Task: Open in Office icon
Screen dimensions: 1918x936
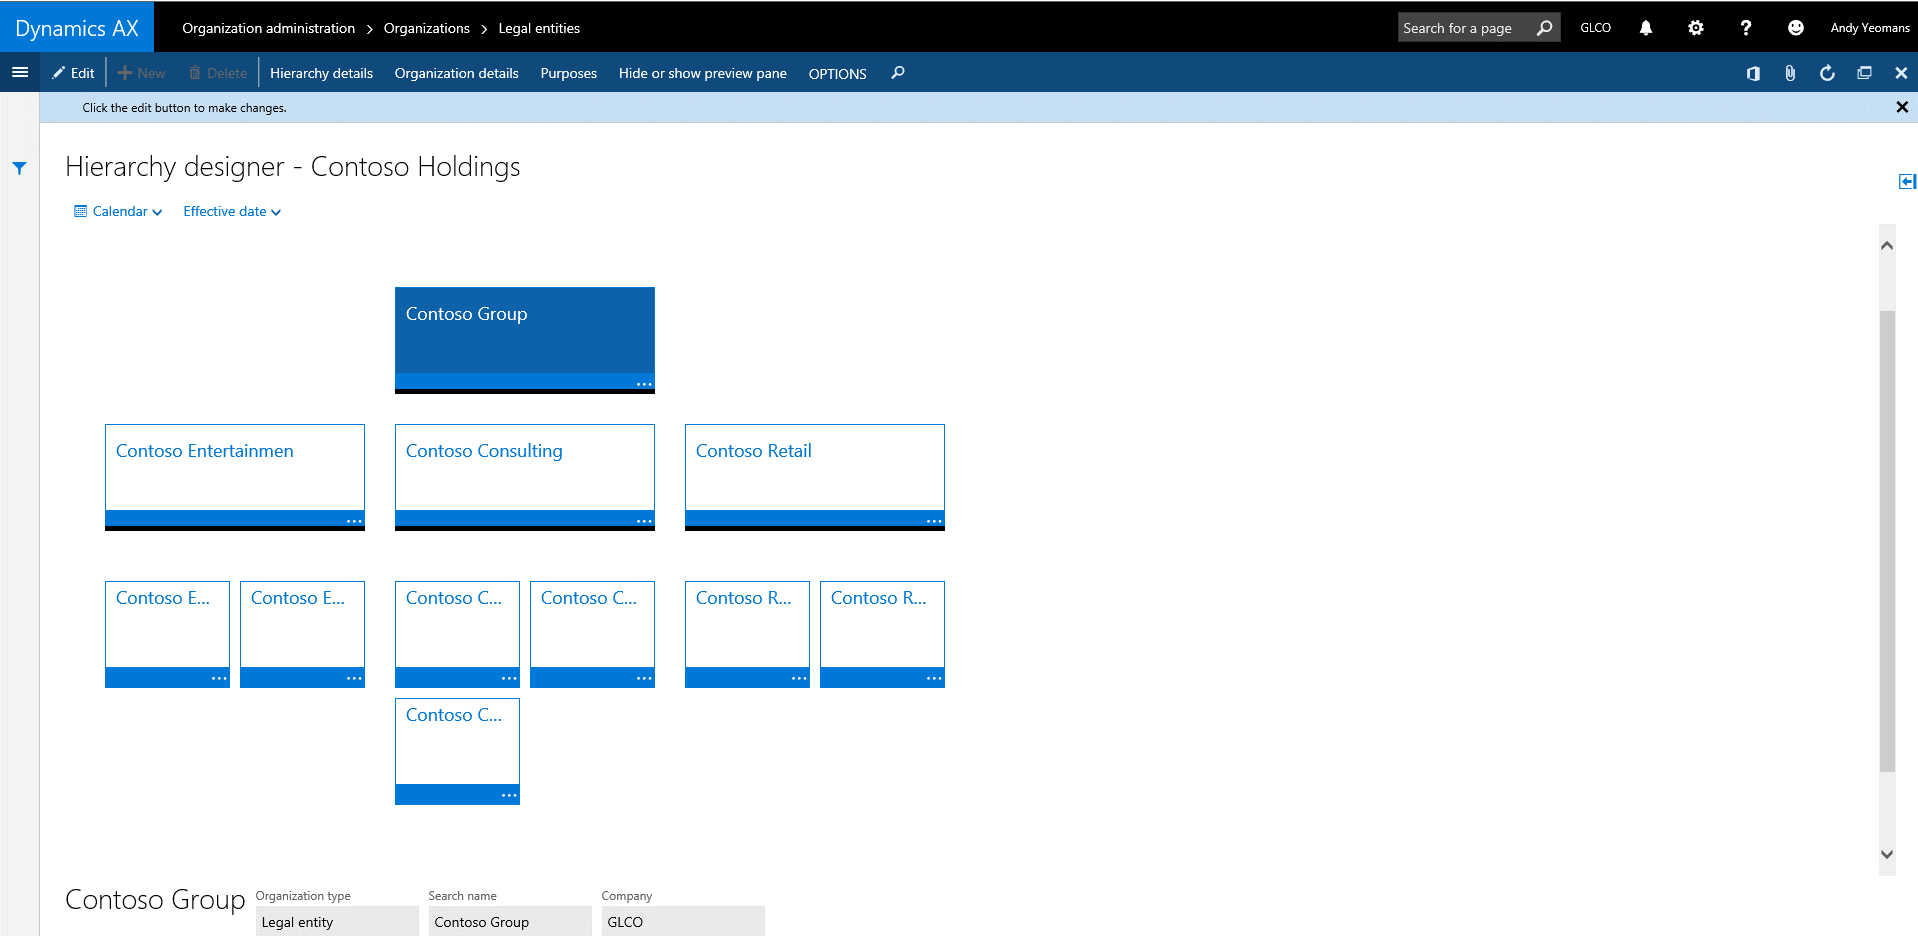Action: 1753,73
